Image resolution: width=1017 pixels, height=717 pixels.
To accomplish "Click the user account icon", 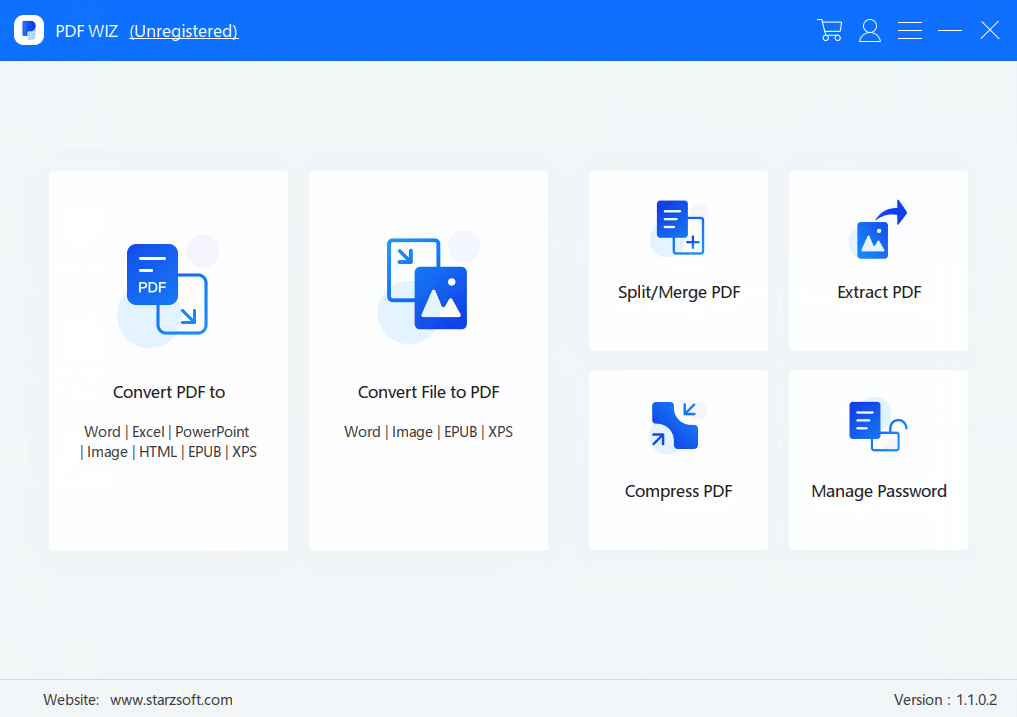I will [x=870, y=30].
